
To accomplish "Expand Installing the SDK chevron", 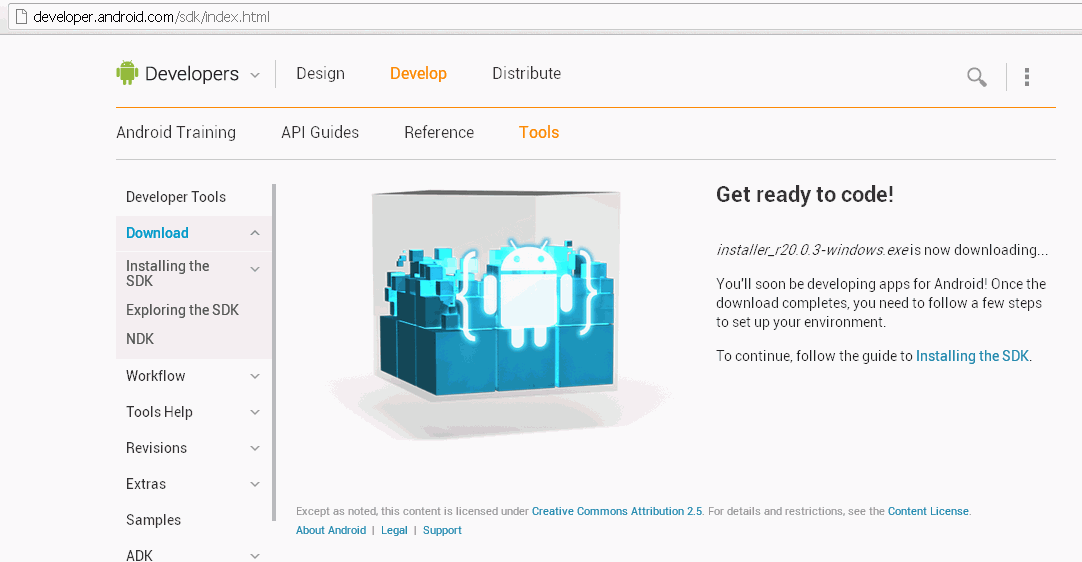I will pos(255,269).
